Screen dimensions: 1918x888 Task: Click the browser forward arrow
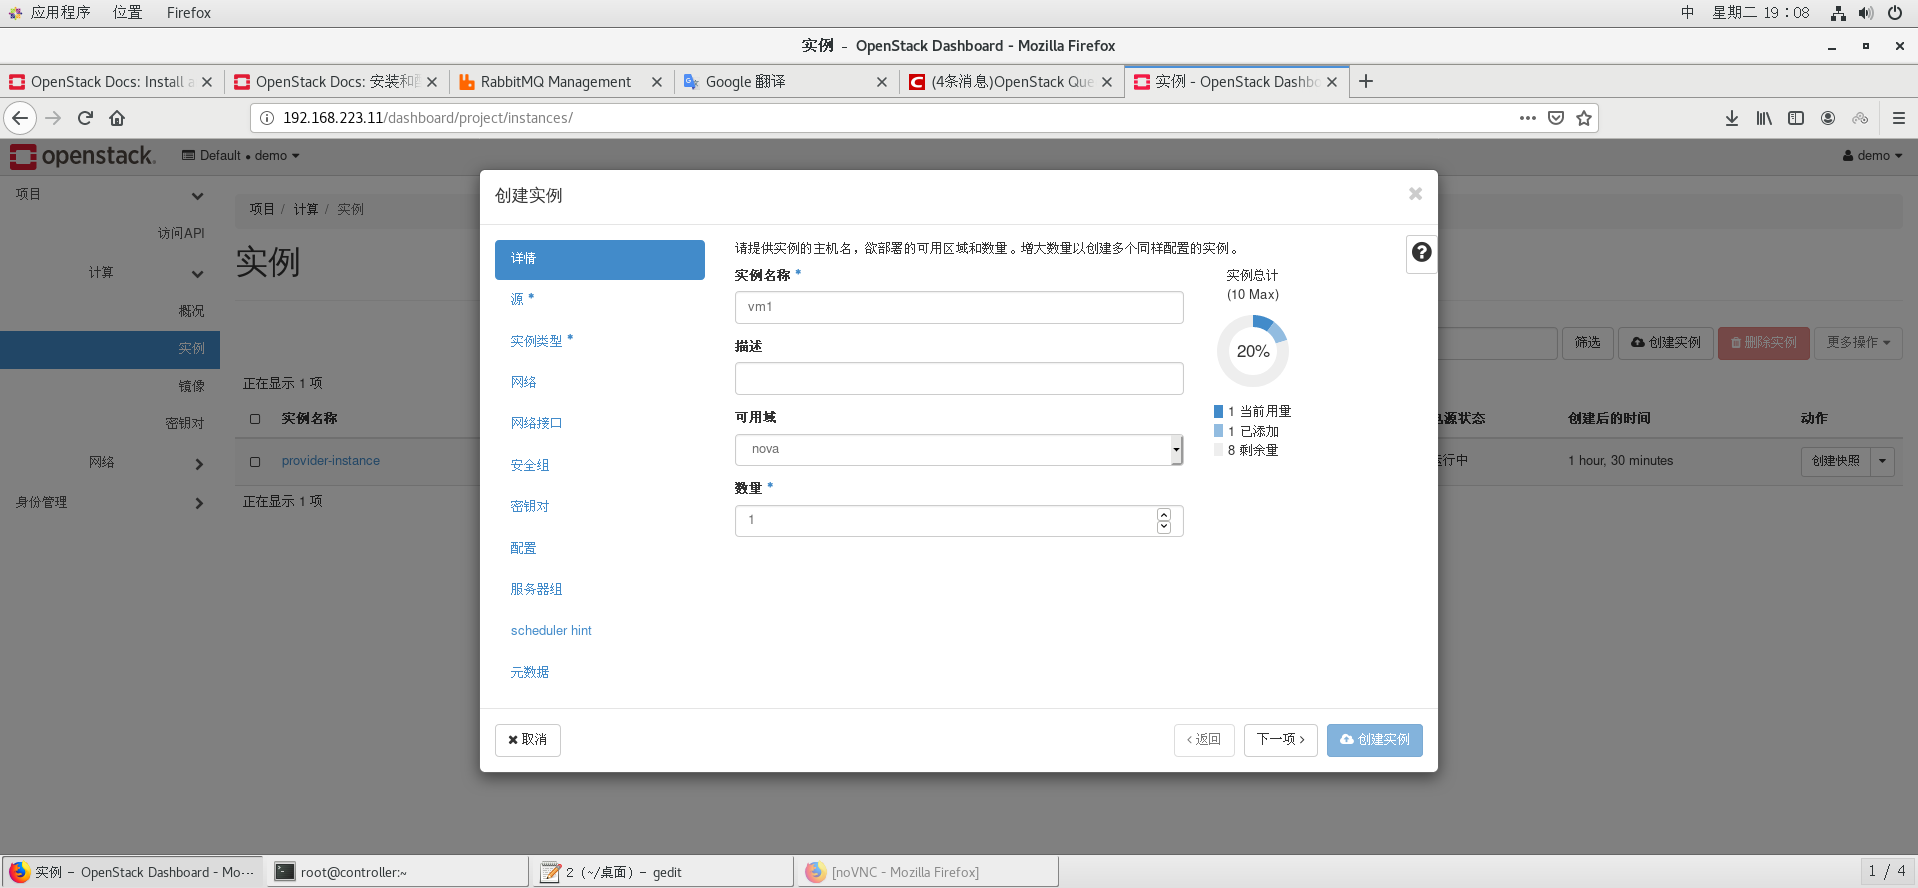tap(53, 118)
